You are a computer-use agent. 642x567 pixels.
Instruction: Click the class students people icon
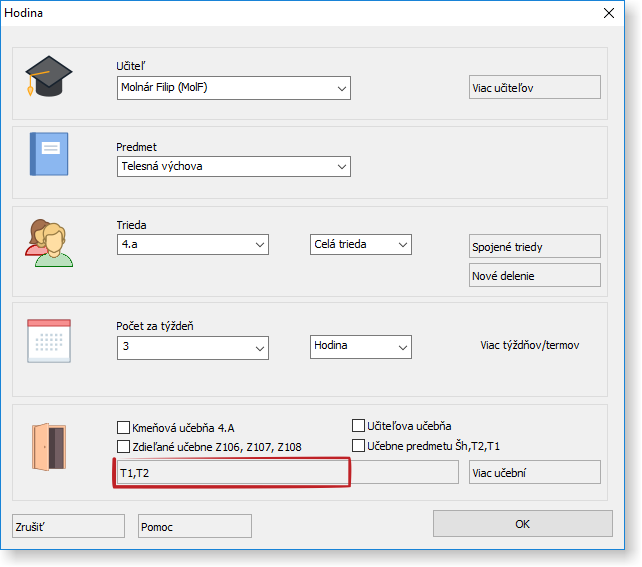point(48,243)
